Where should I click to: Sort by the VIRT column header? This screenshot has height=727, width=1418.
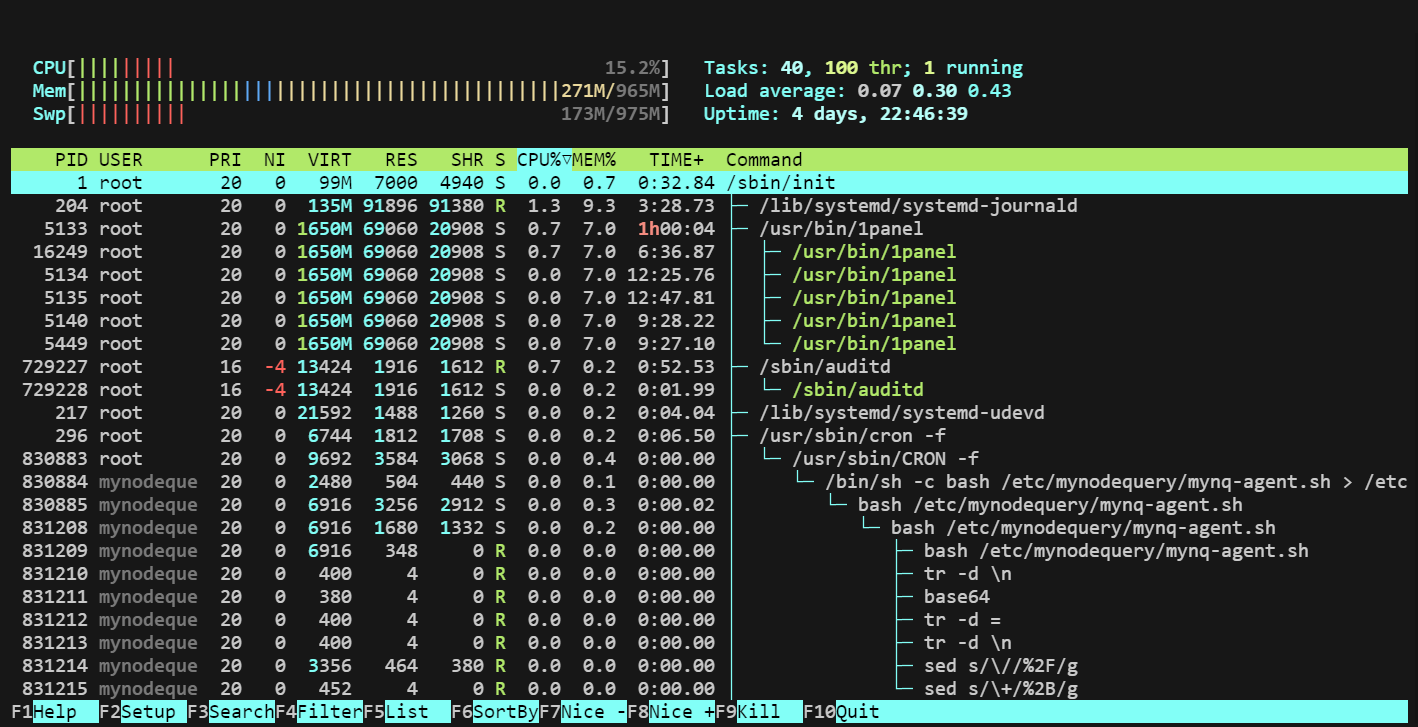pyautogui.click(x=330, y=160)
